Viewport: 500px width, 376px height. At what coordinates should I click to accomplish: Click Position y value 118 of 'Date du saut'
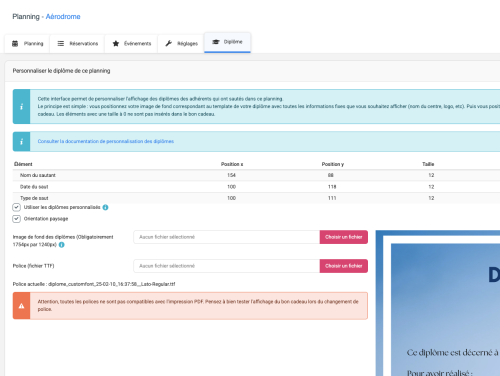pos(332,187)
